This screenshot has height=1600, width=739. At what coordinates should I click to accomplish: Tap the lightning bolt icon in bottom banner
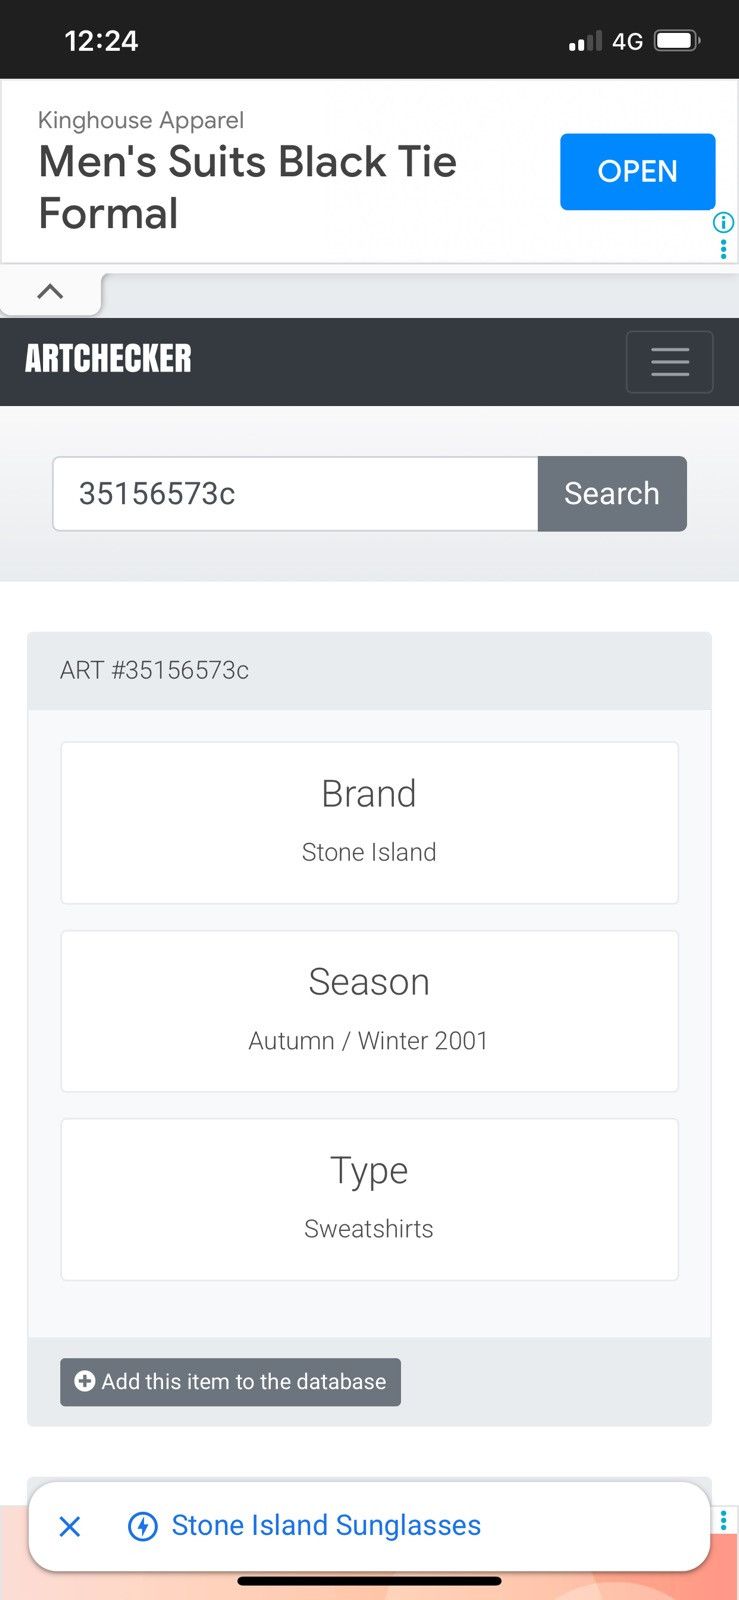143,1526
